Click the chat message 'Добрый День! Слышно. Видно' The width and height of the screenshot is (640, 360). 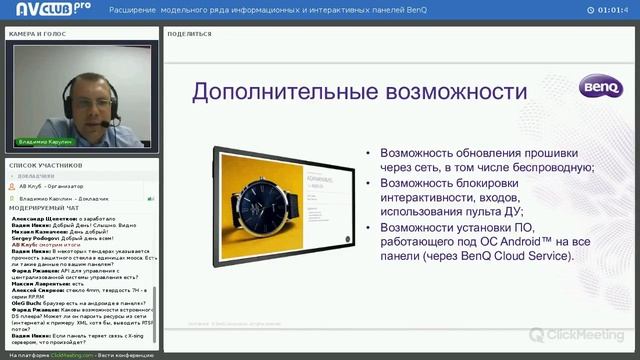74,225
